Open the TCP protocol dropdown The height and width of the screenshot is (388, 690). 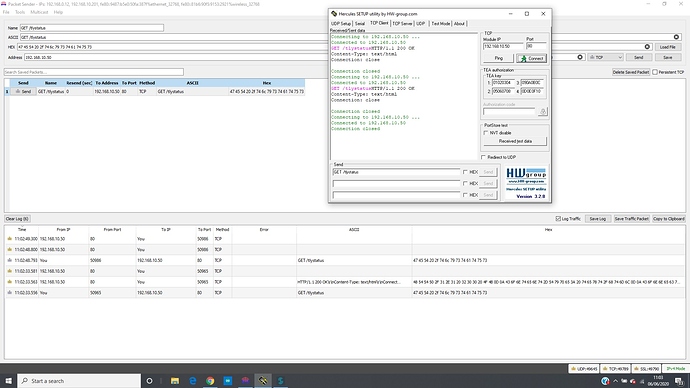[606, 57]
